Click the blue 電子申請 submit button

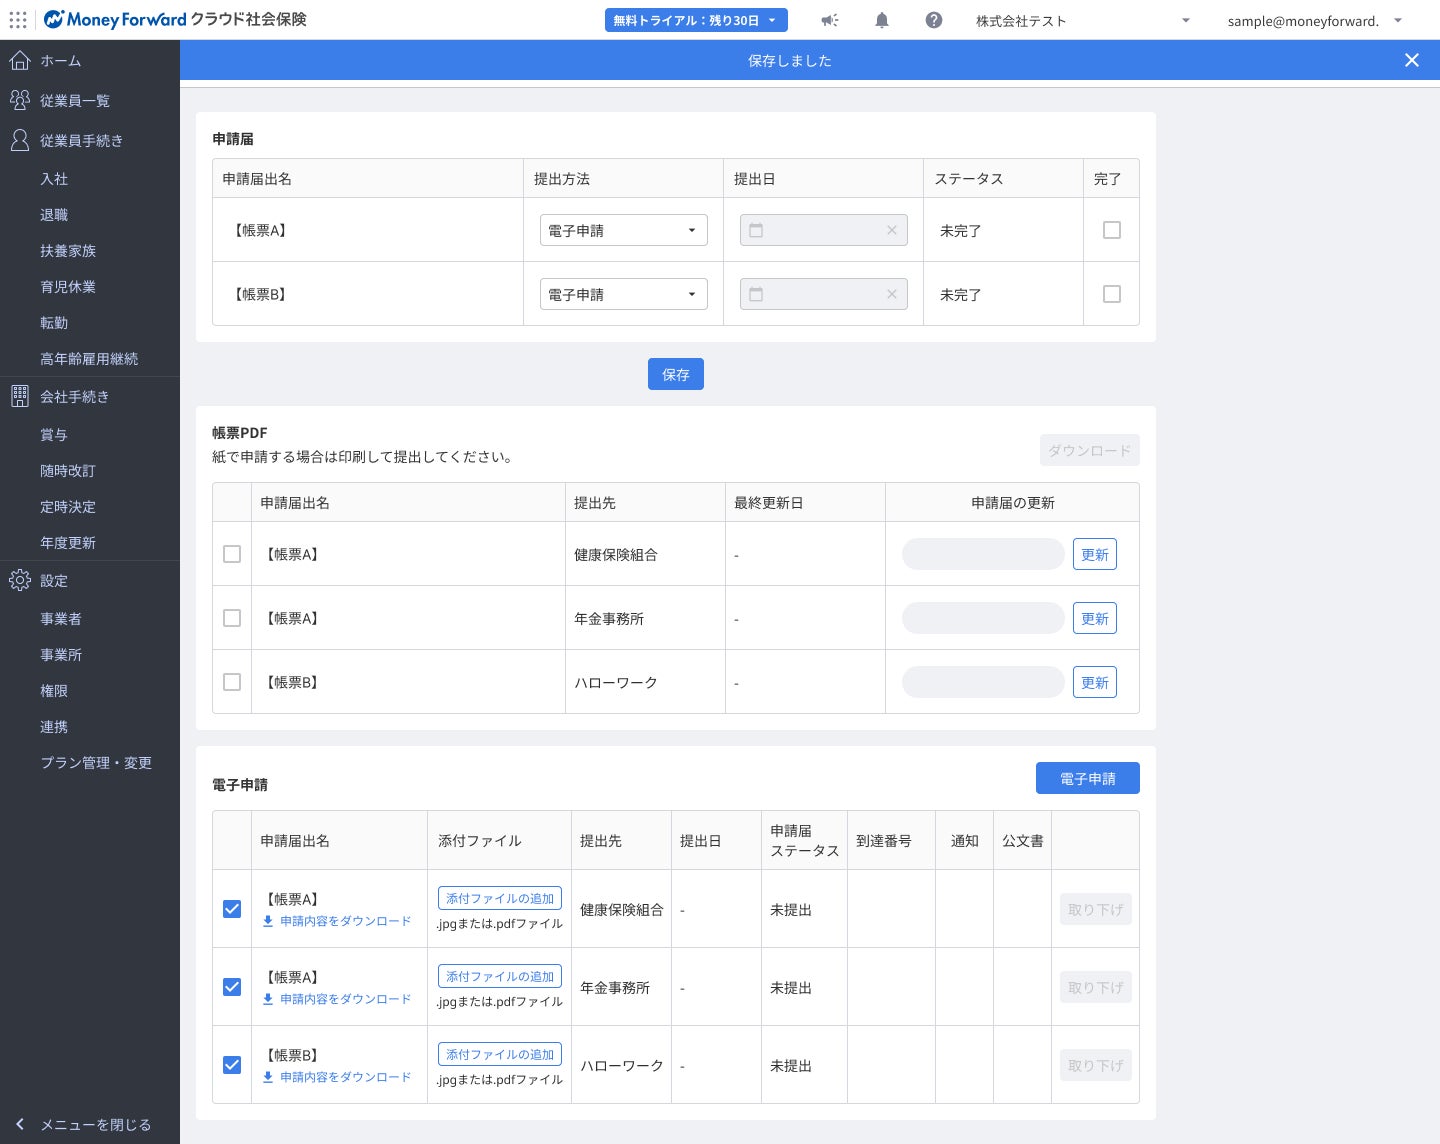point(1088,778)
